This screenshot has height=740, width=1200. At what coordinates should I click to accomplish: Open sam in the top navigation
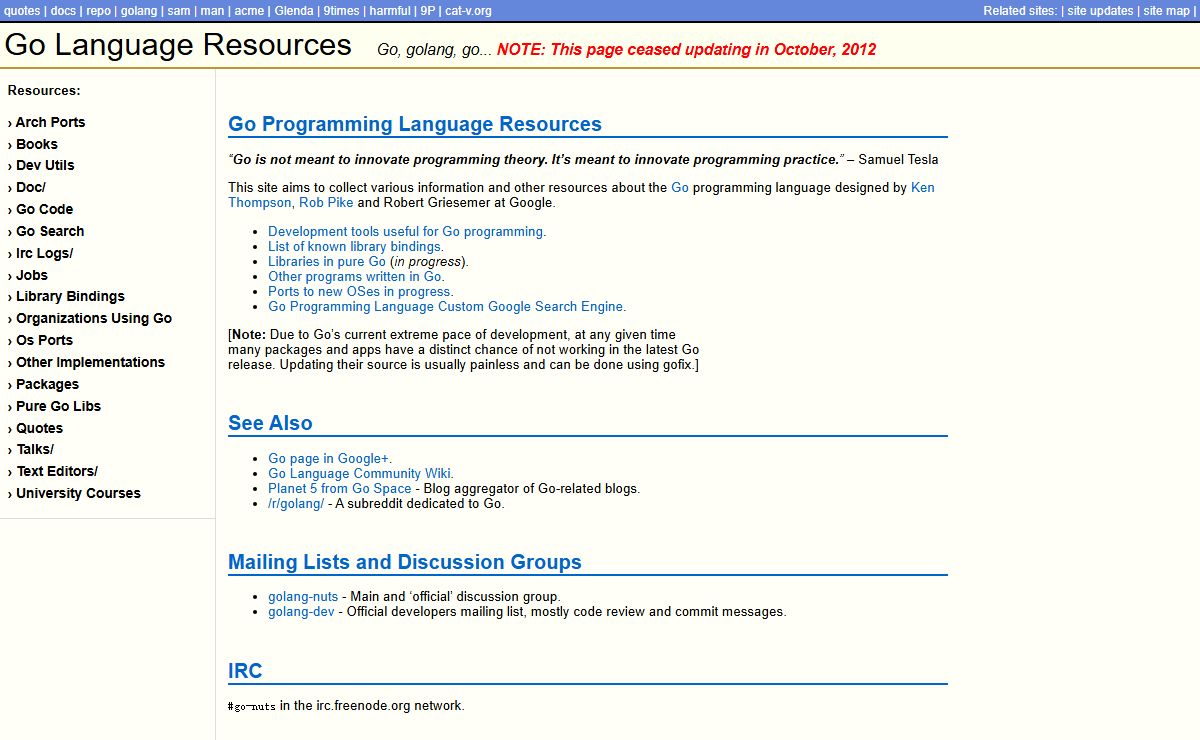[x=179, y=11]
